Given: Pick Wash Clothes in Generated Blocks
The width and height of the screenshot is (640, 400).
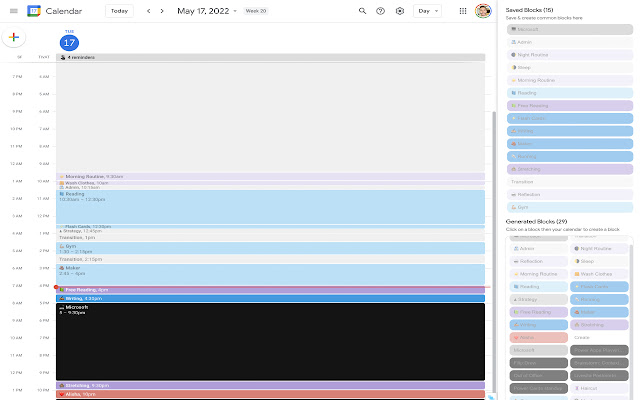Looking at the screenshot, I should click(x=599, y=274).
